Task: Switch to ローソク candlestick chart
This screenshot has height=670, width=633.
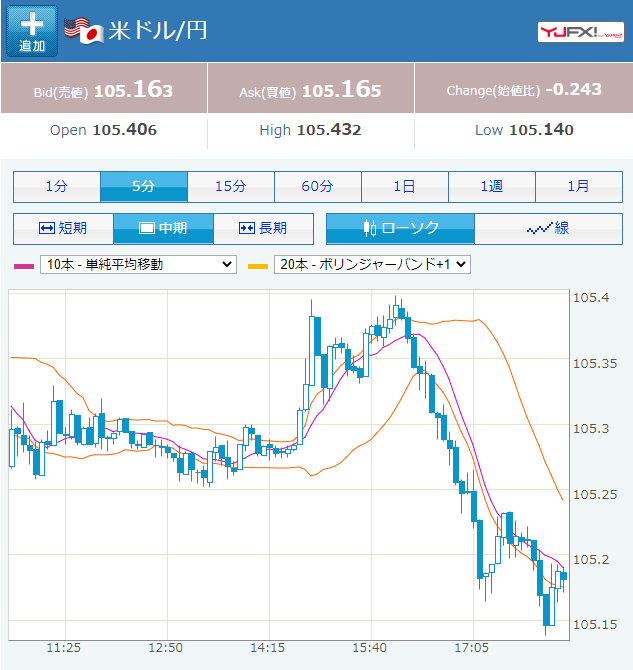Action: [x=400, y=229]
